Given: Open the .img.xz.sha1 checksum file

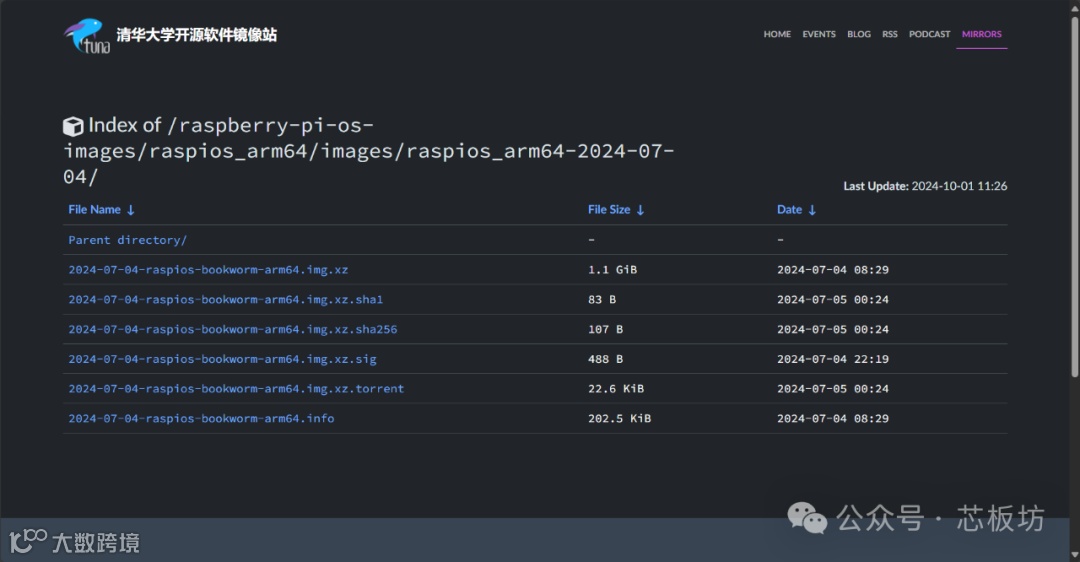Looking at the screenshot, I should pos(225,299).
